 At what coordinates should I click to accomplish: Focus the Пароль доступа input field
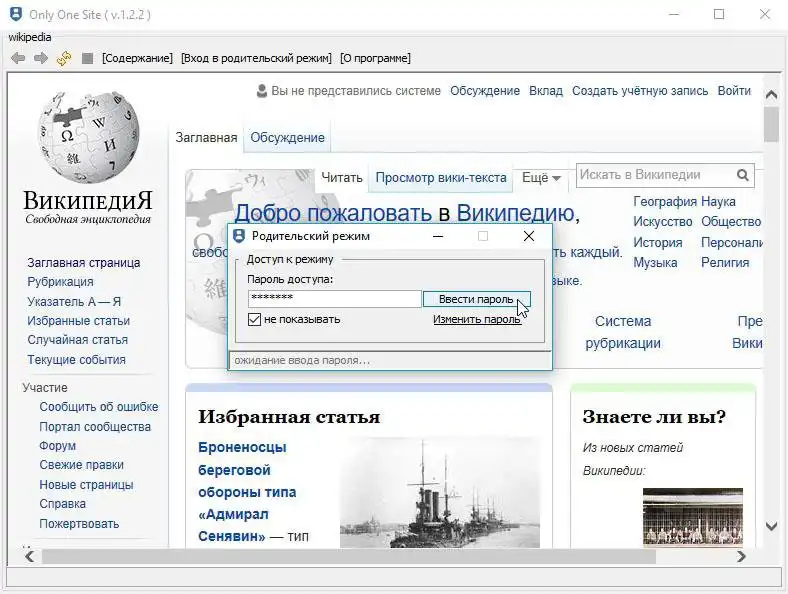pos(334,299)
